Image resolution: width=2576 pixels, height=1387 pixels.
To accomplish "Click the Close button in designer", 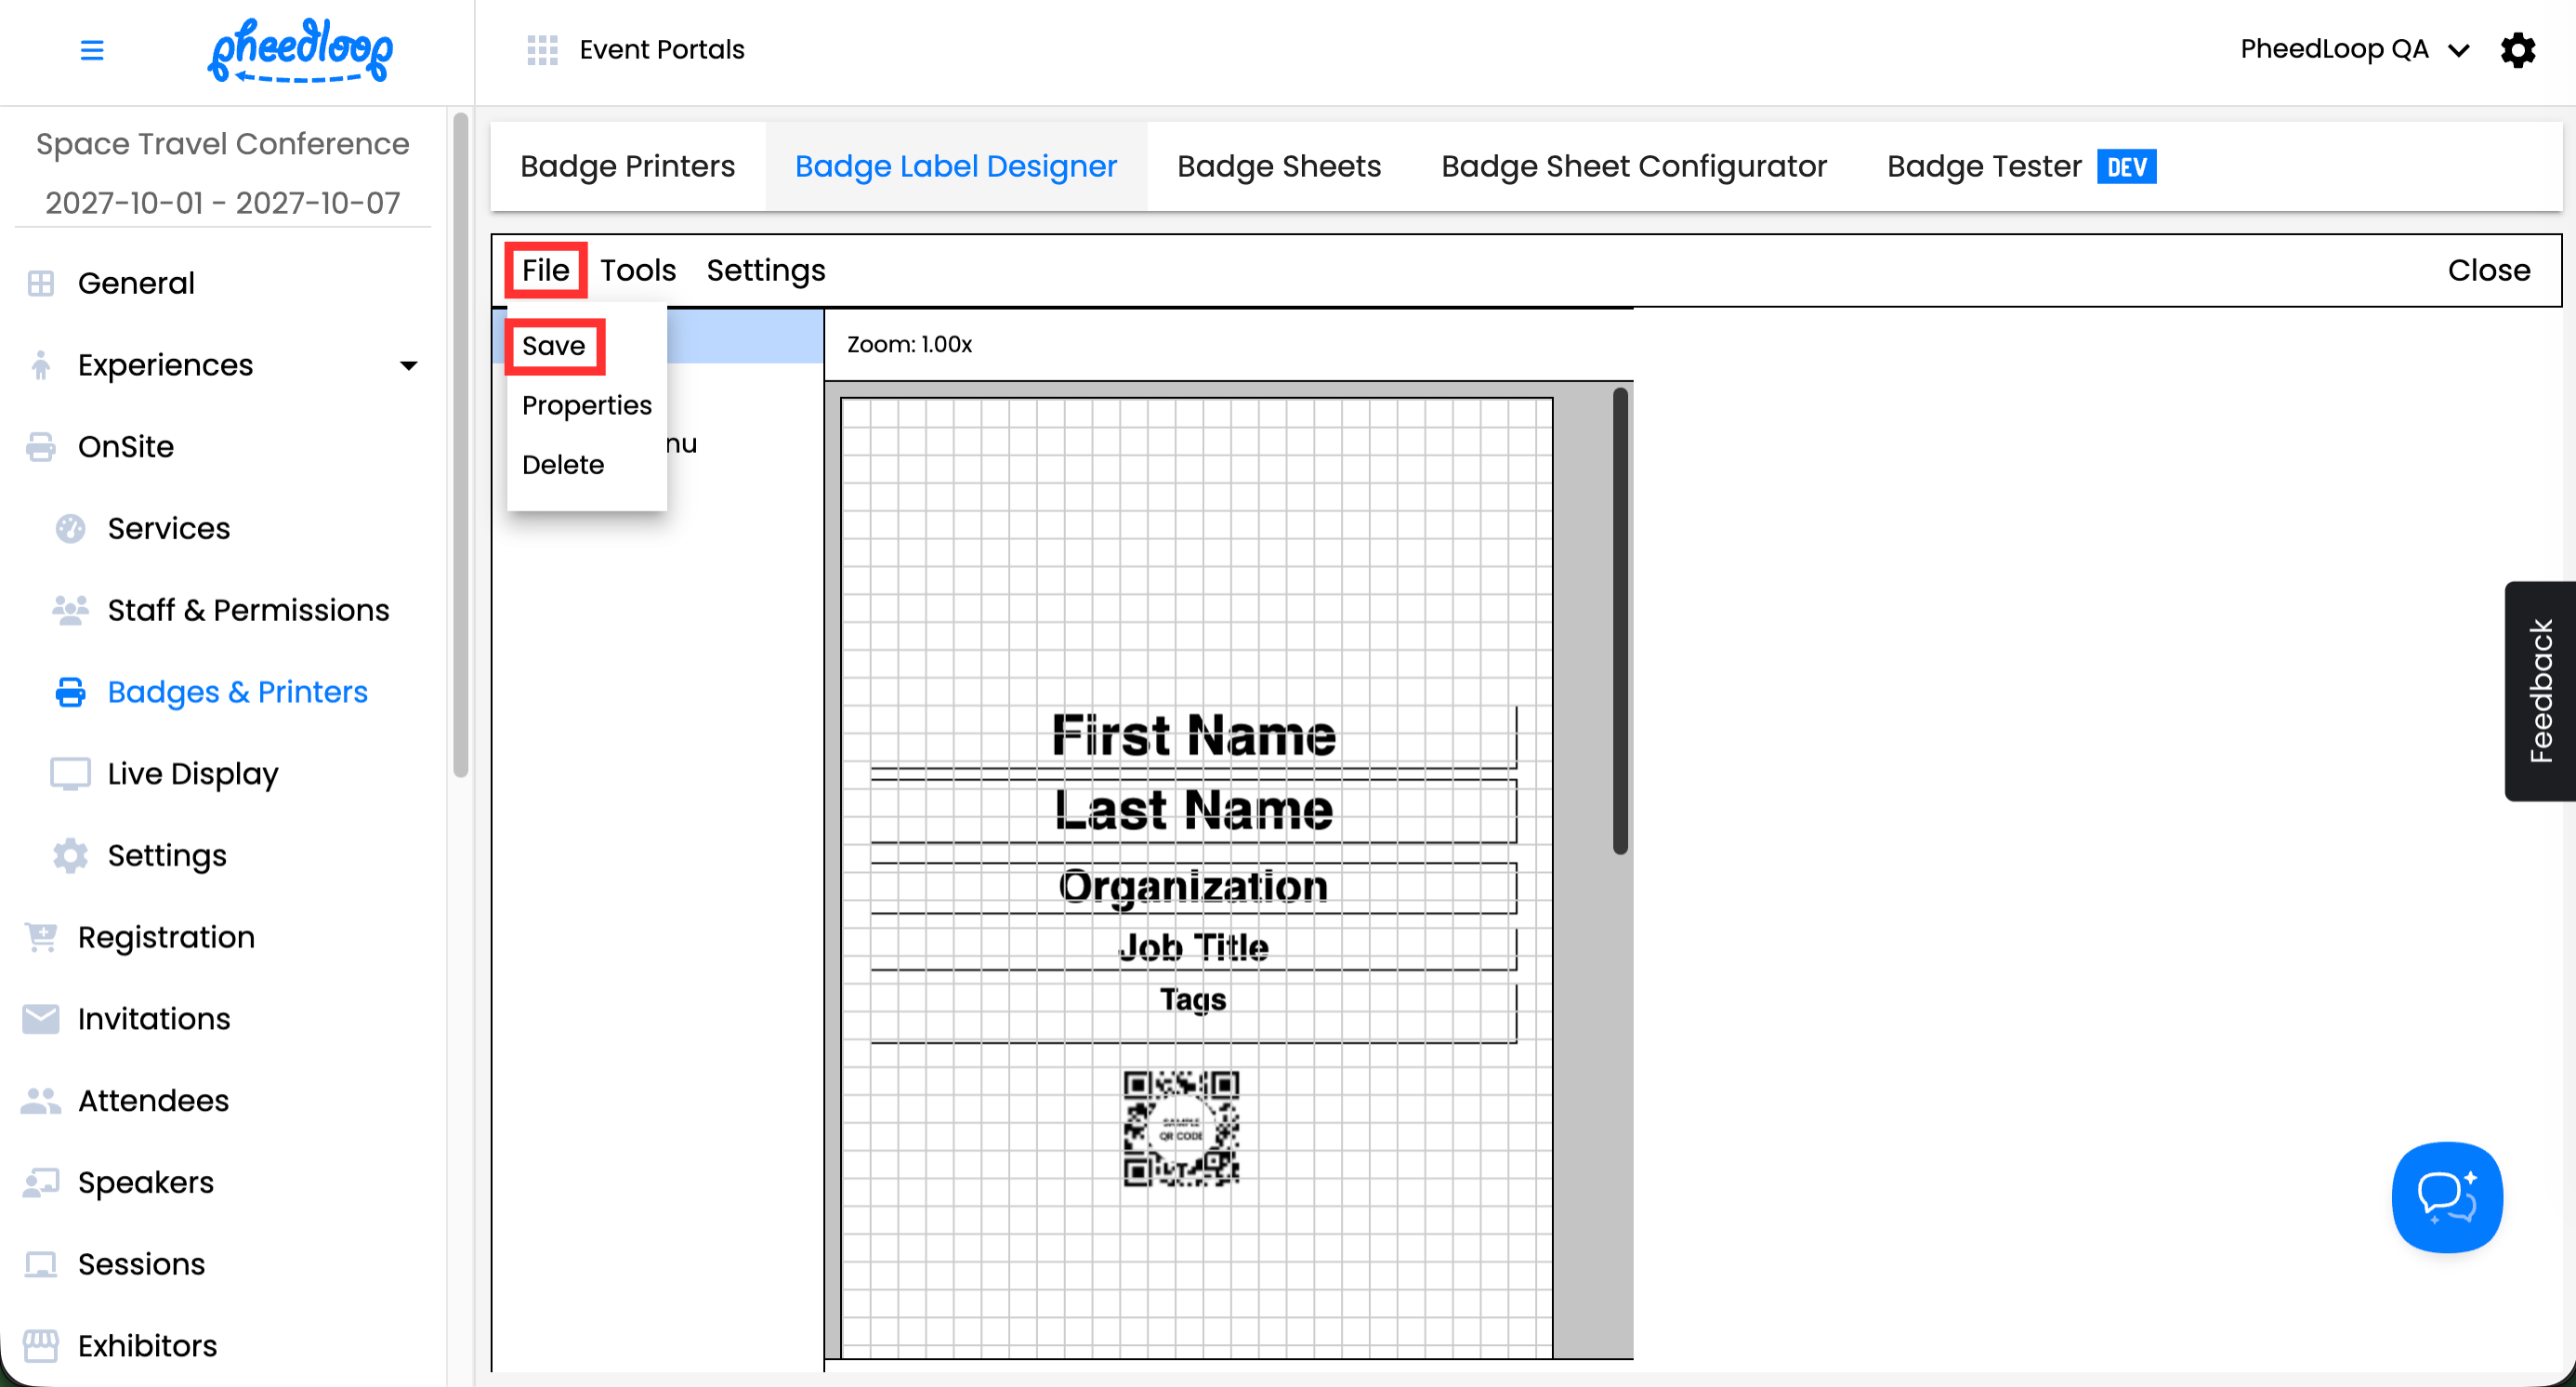I will pyautogui.click(x=2487, y=270).
